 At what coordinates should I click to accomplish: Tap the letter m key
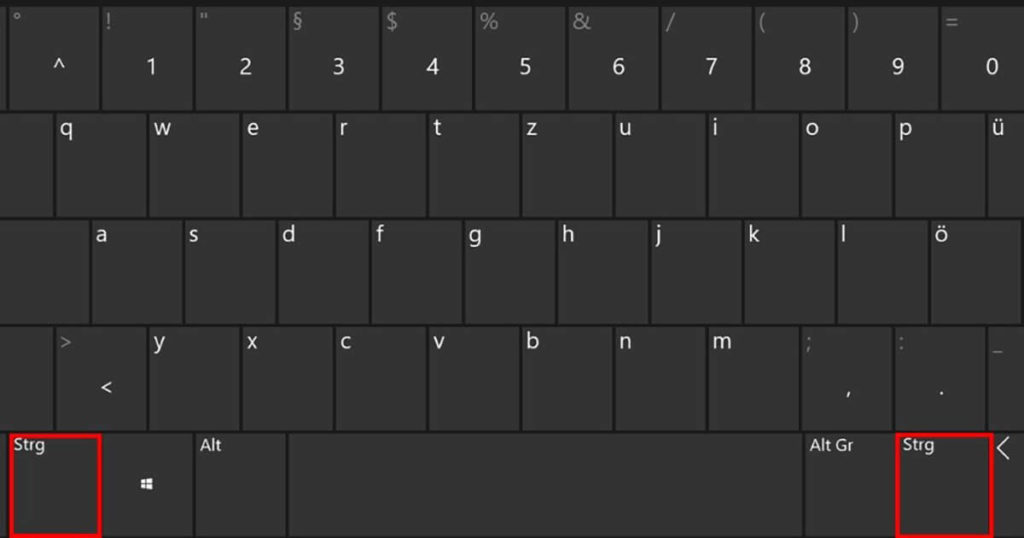[753, 379]
